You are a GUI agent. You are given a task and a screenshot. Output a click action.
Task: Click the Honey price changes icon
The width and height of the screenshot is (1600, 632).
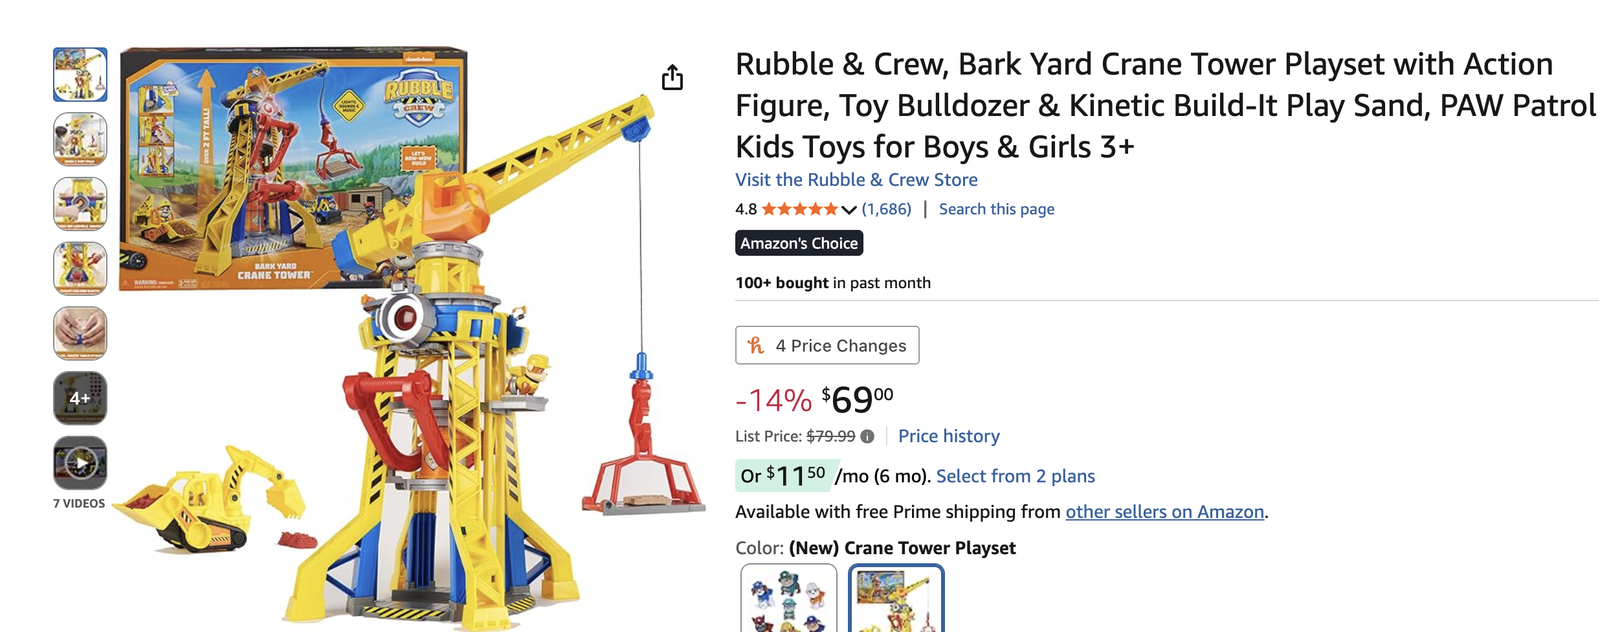pyautogui.click(x=756, y=345)
